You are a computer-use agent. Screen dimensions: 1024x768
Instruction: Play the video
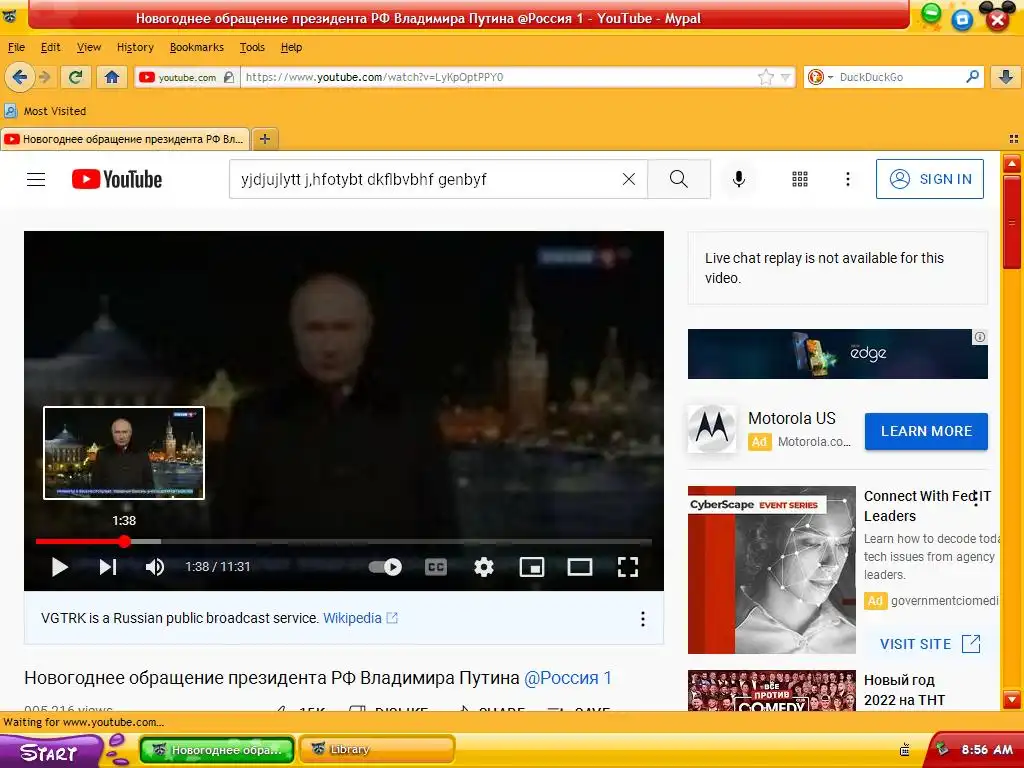tap(59, 567)
